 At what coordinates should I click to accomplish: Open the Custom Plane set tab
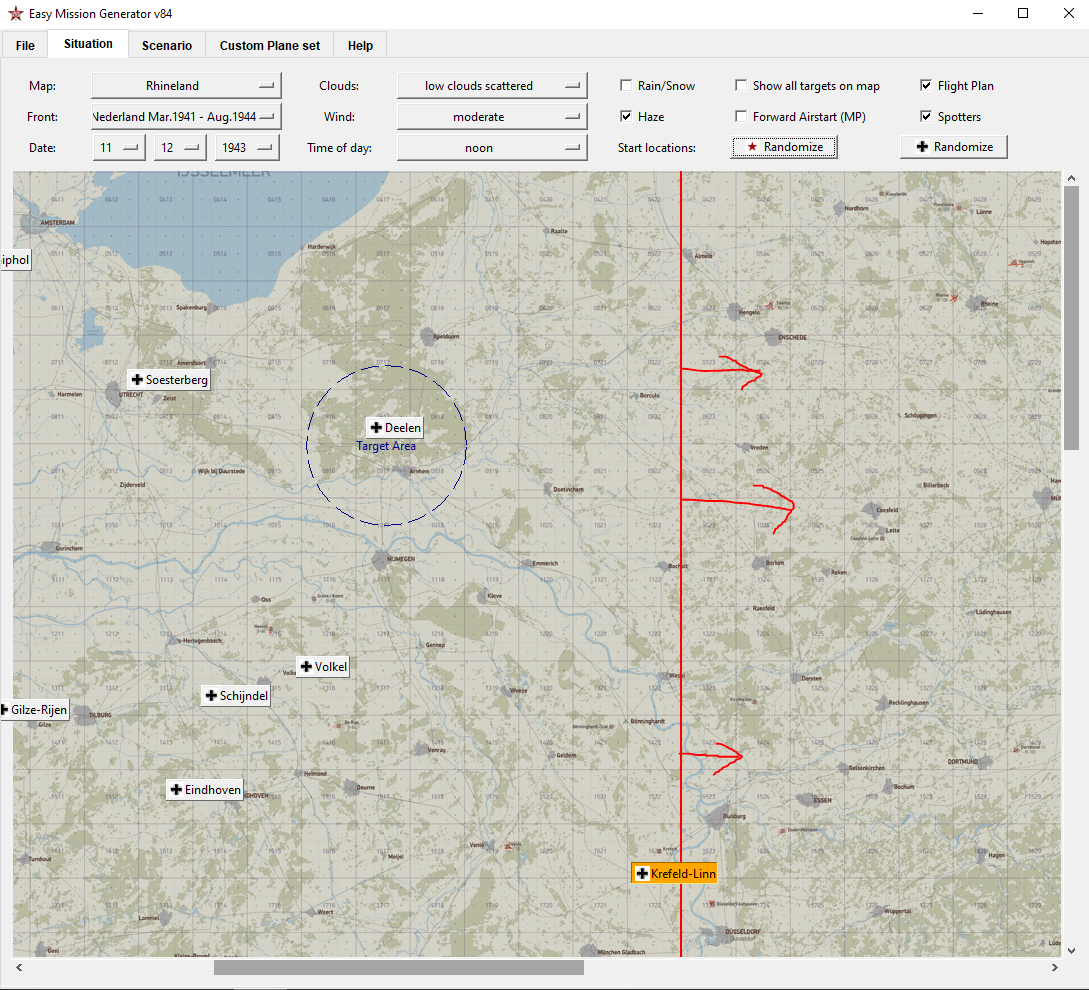pyautogui.click(x=269, y=45)
